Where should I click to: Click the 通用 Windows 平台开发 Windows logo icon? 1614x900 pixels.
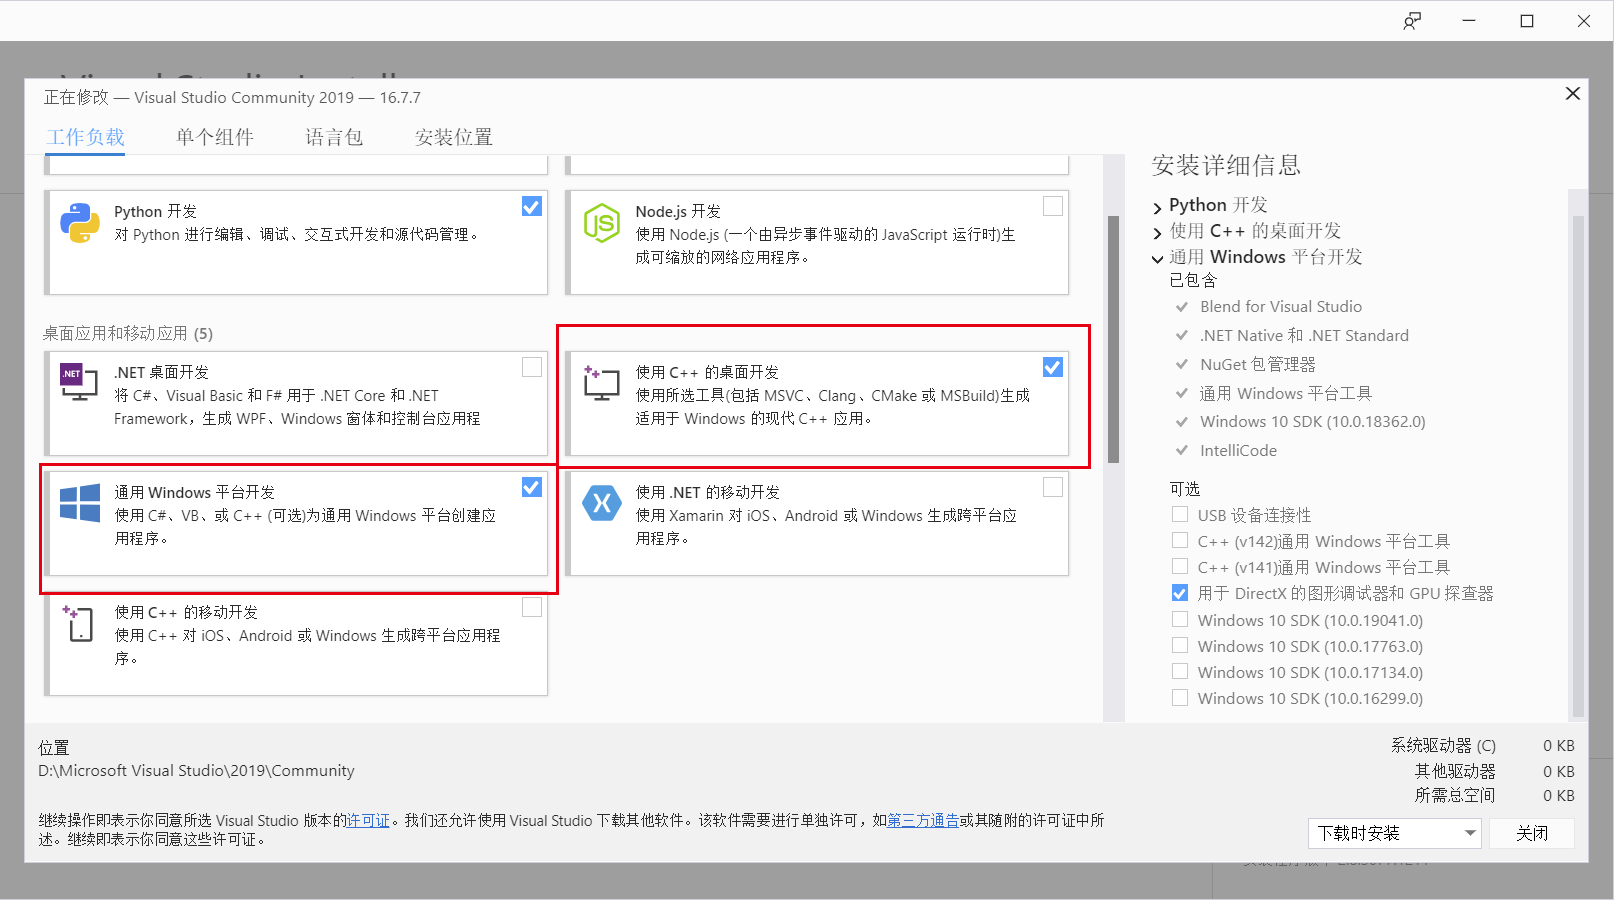pyautogui.click(x=80, y=503)
